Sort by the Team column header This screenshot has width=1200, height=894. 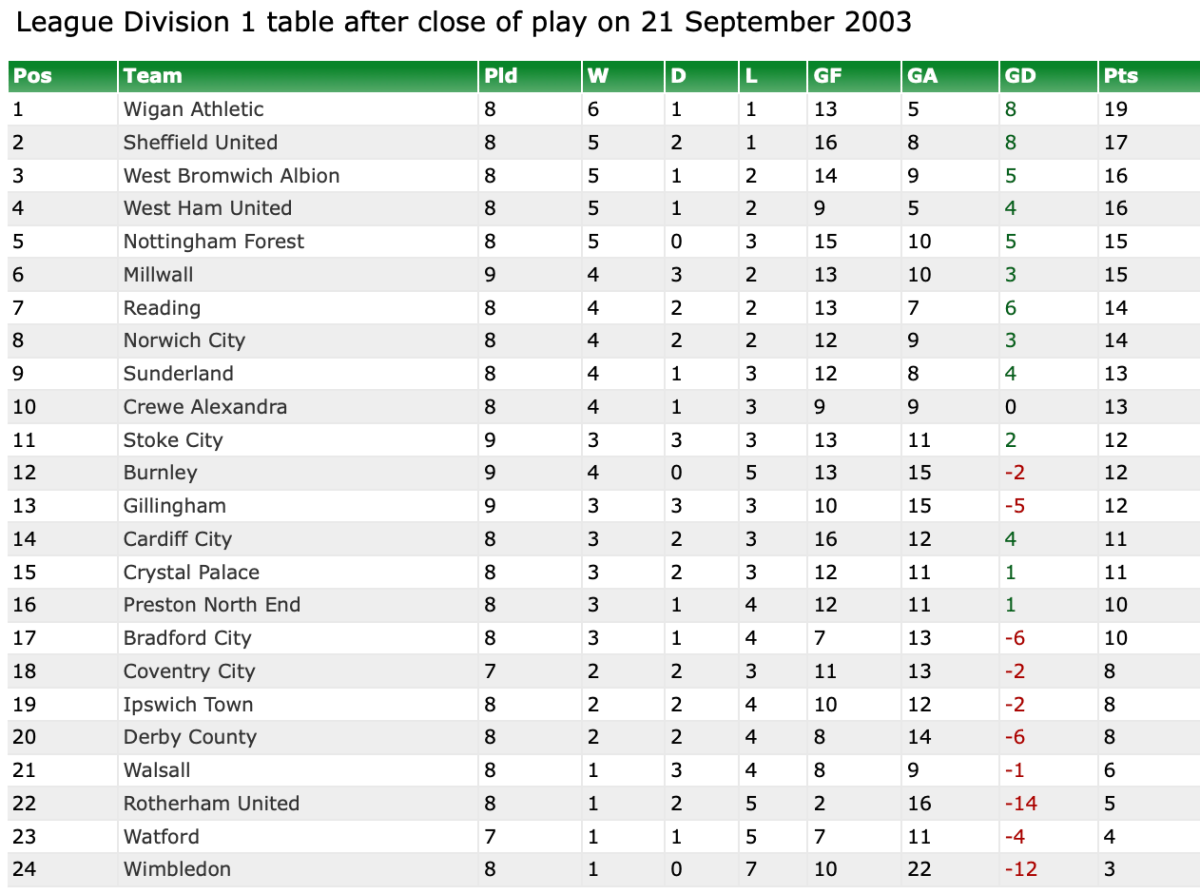[153, 76]
